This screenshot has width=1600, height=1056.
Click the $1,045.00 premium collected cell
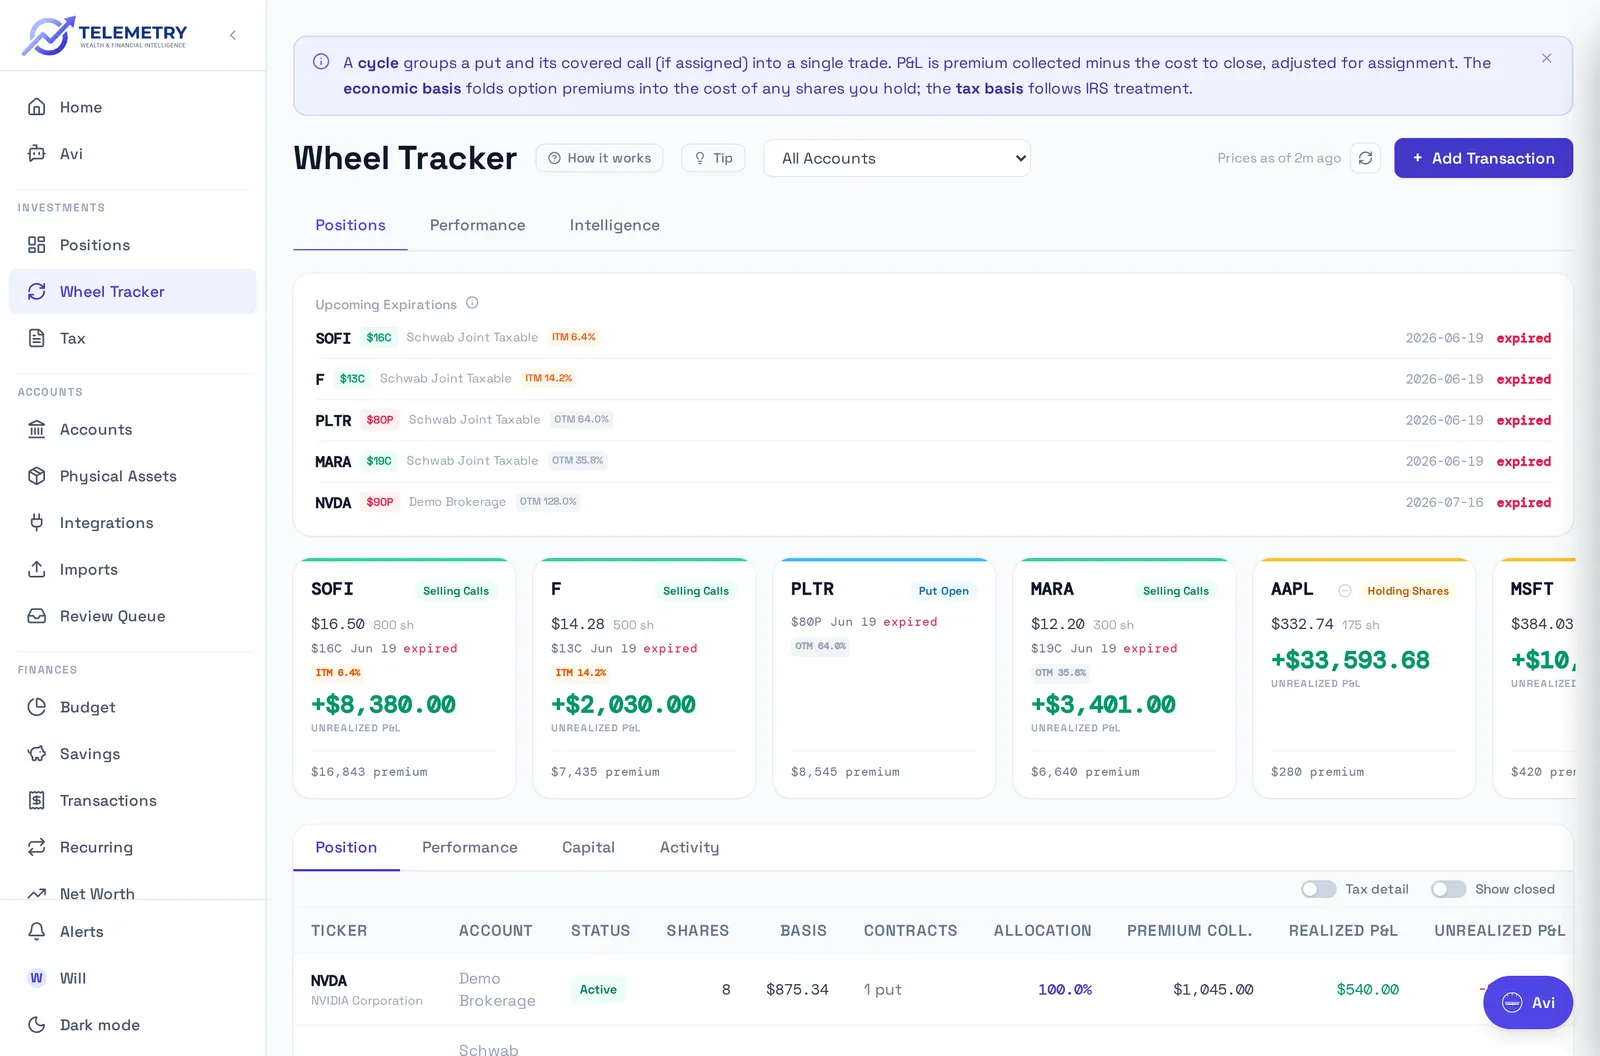click(1213, 990)
